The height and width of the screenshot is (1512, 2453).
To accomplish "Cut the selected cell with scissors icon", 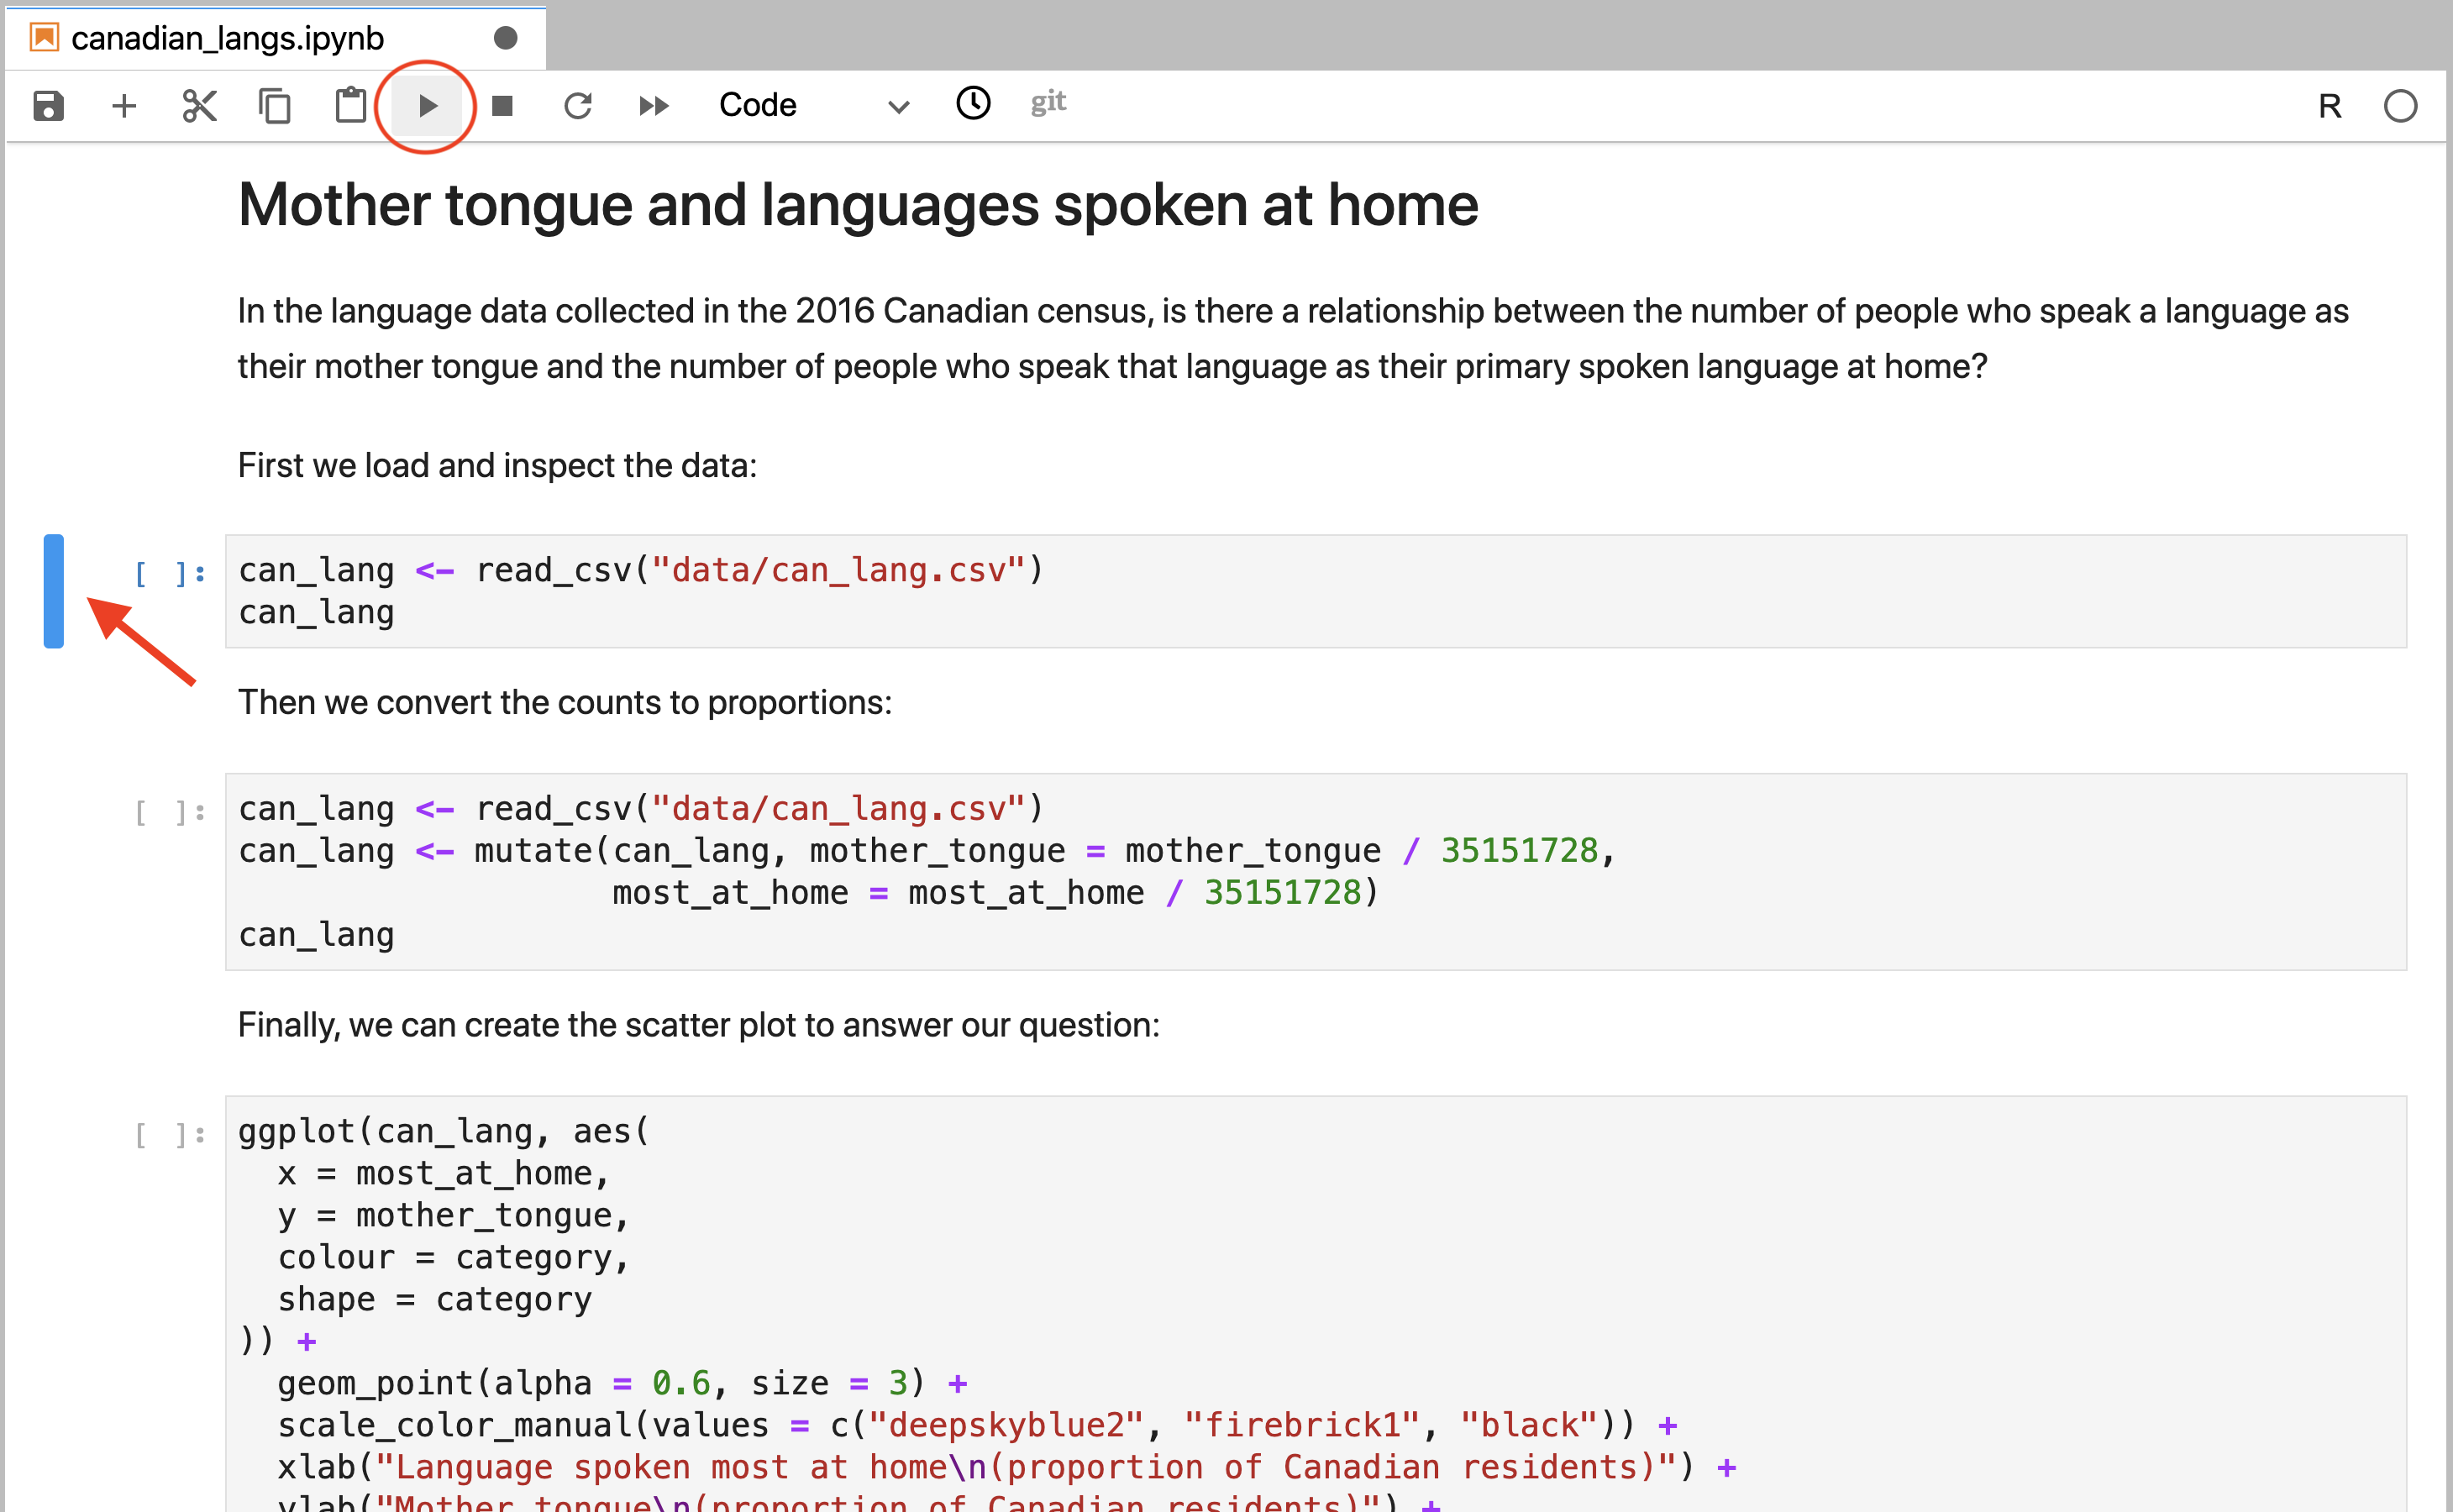I will (200, 105).
